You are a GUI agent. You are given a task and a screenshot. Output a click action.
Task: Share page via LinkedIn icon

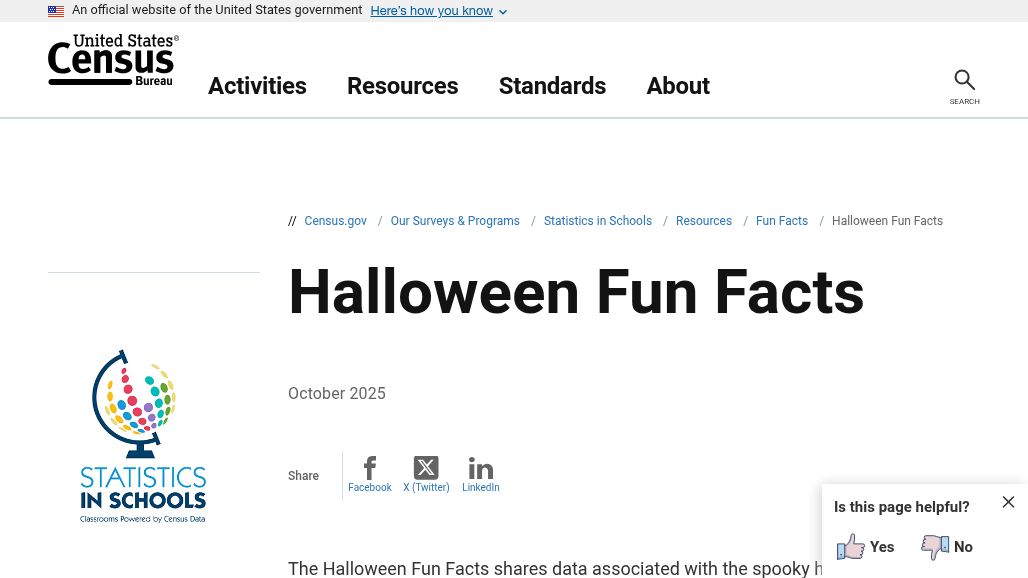480,469
